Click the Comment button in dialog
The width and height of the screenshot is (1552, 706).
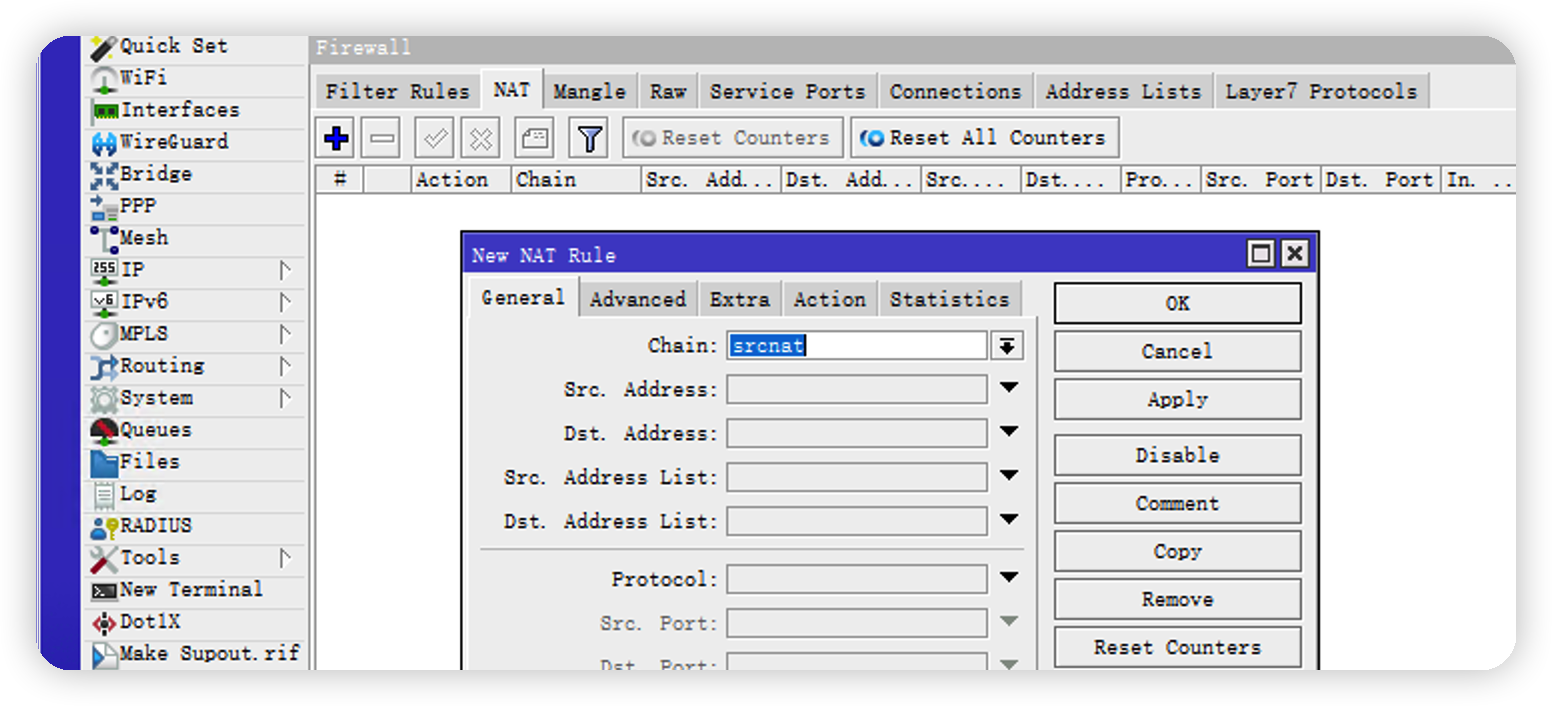(x=1177, y=503)
